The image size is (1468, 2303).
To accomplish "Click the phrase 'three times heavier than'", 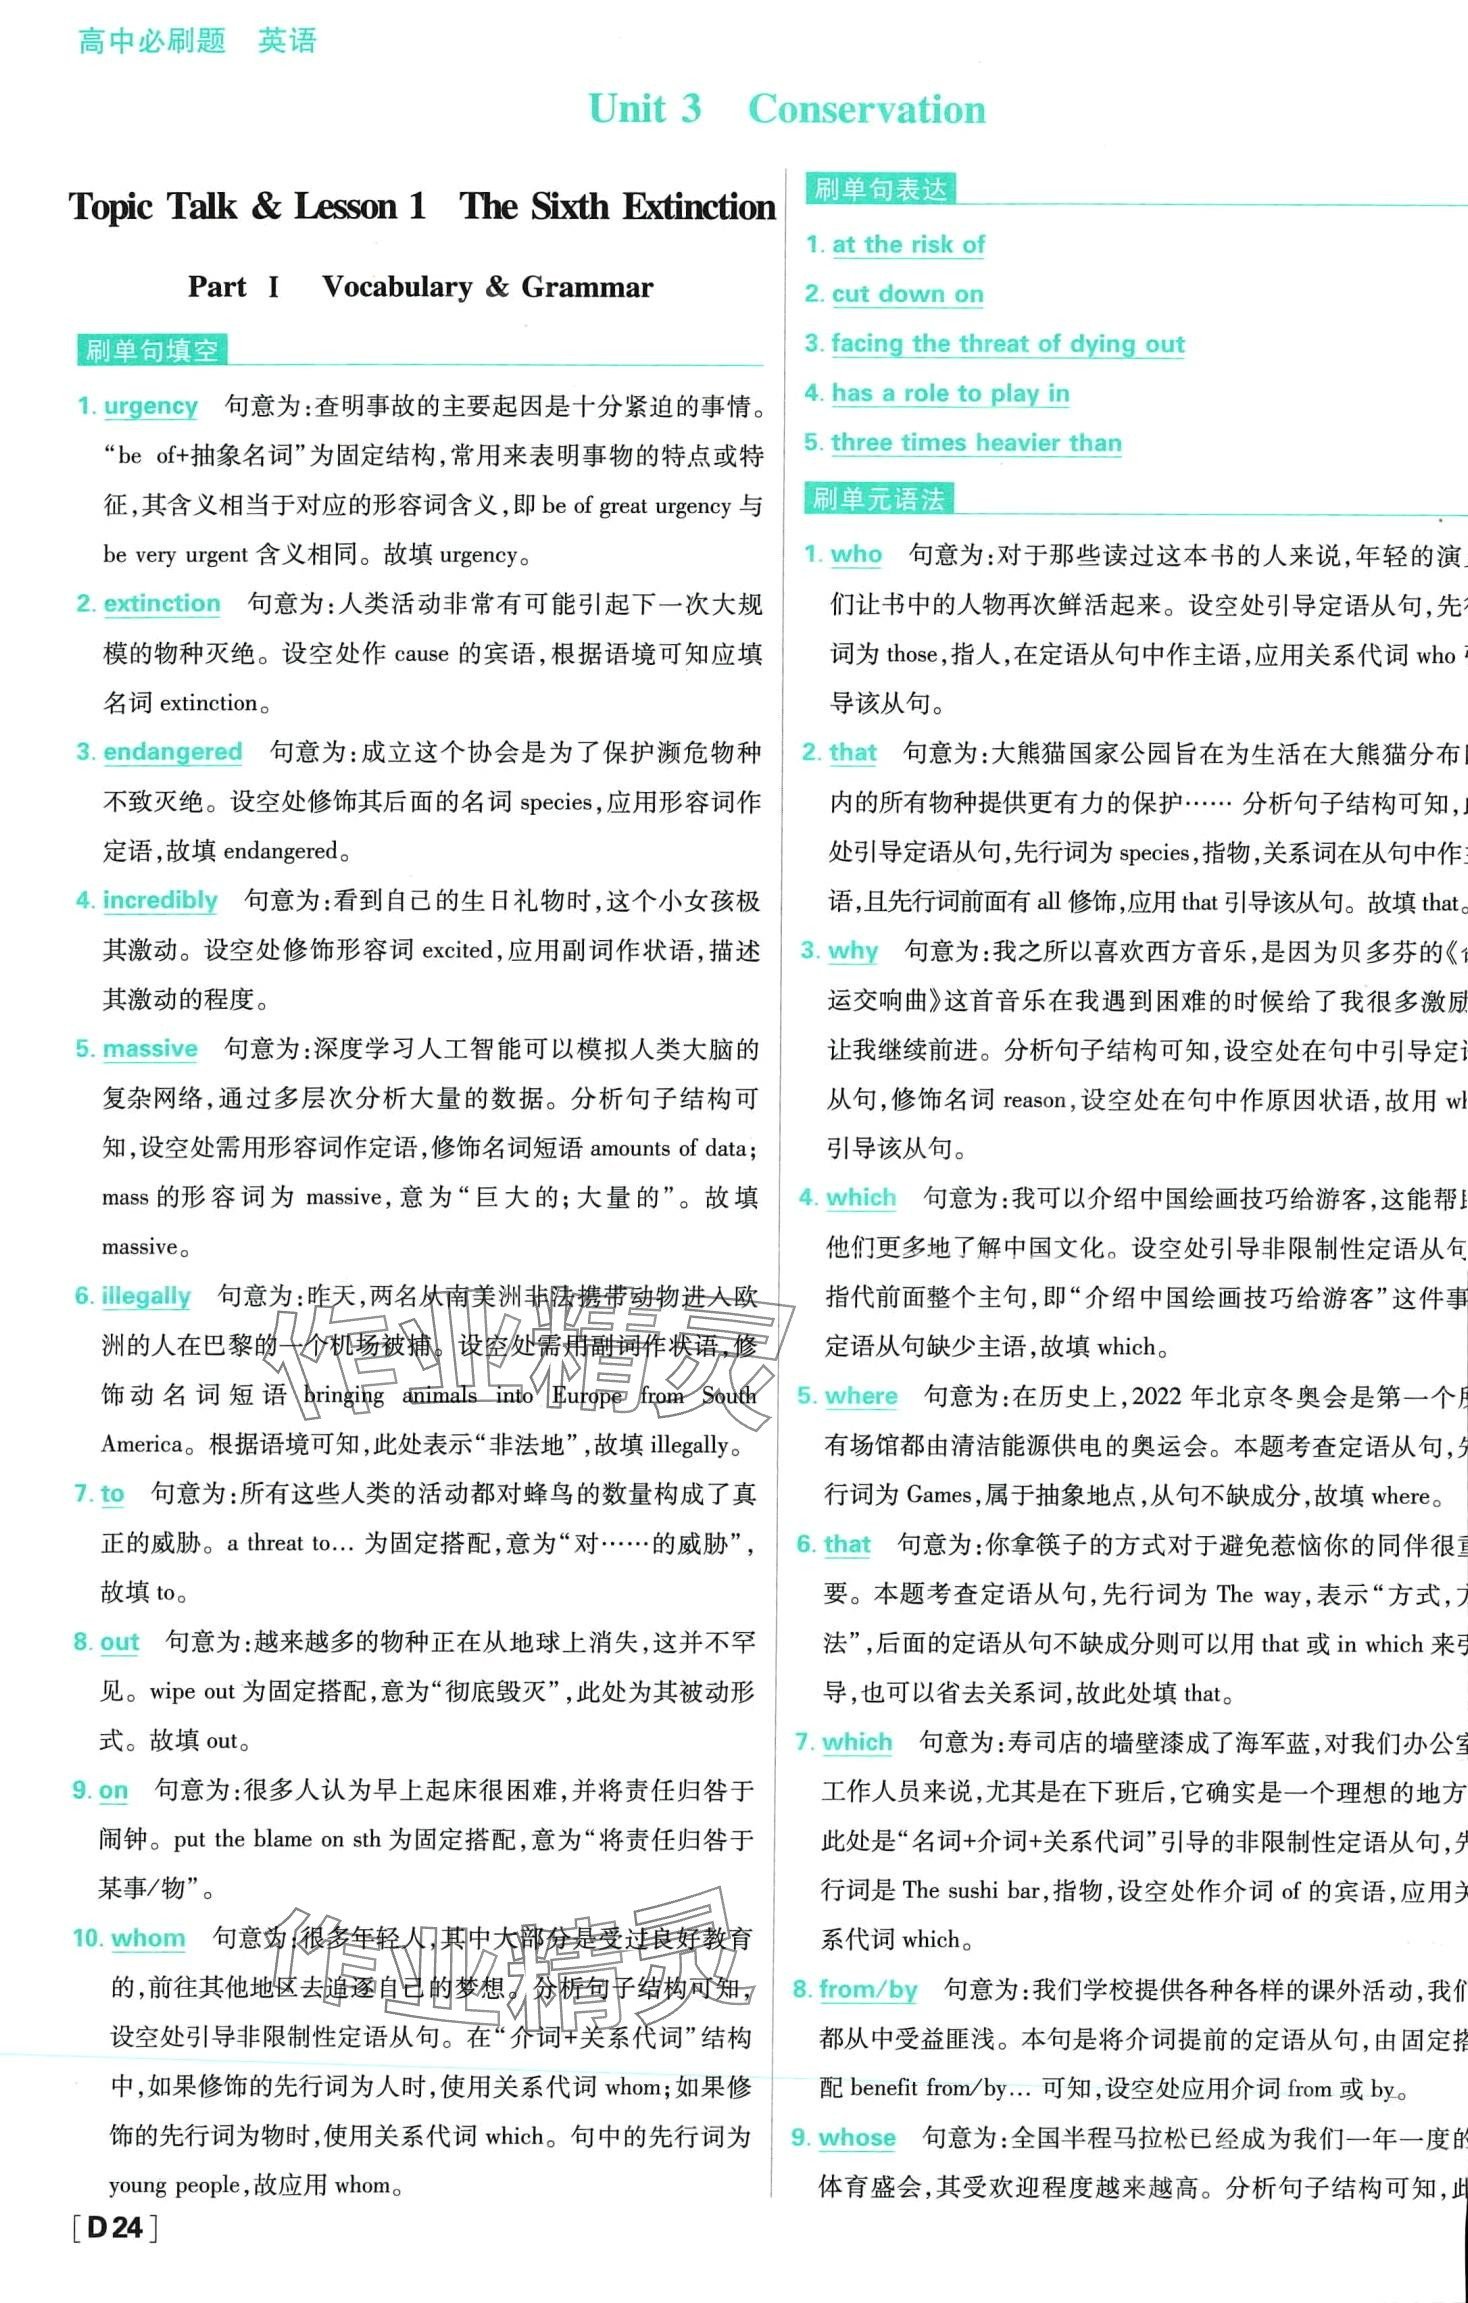I will point(976,443).
